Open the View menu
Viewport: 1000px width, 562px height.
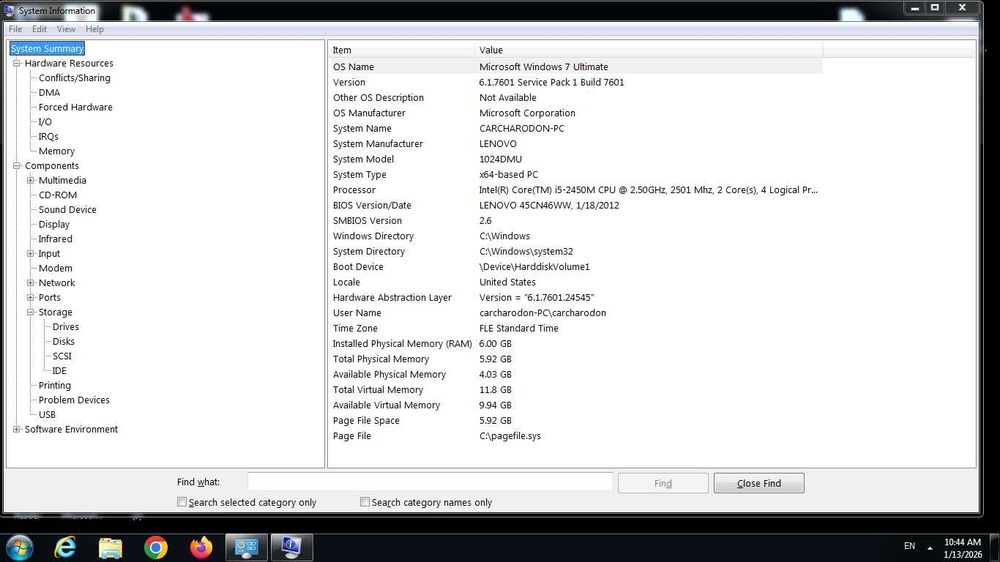66,29
